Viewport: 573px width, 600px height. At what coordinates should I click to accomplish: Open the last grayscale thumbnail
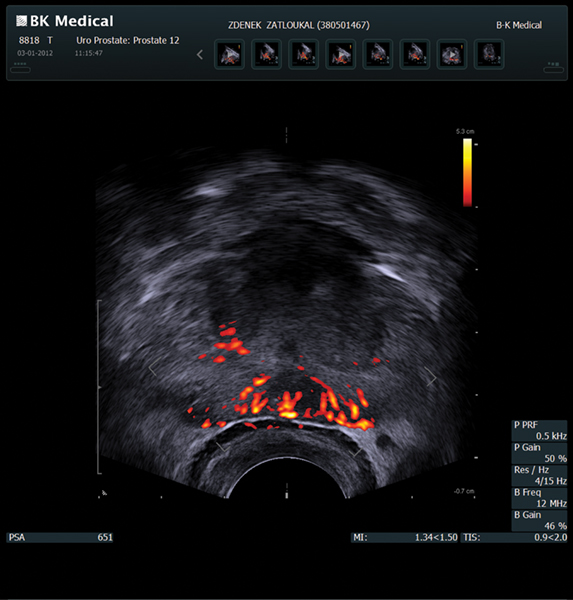489,54
